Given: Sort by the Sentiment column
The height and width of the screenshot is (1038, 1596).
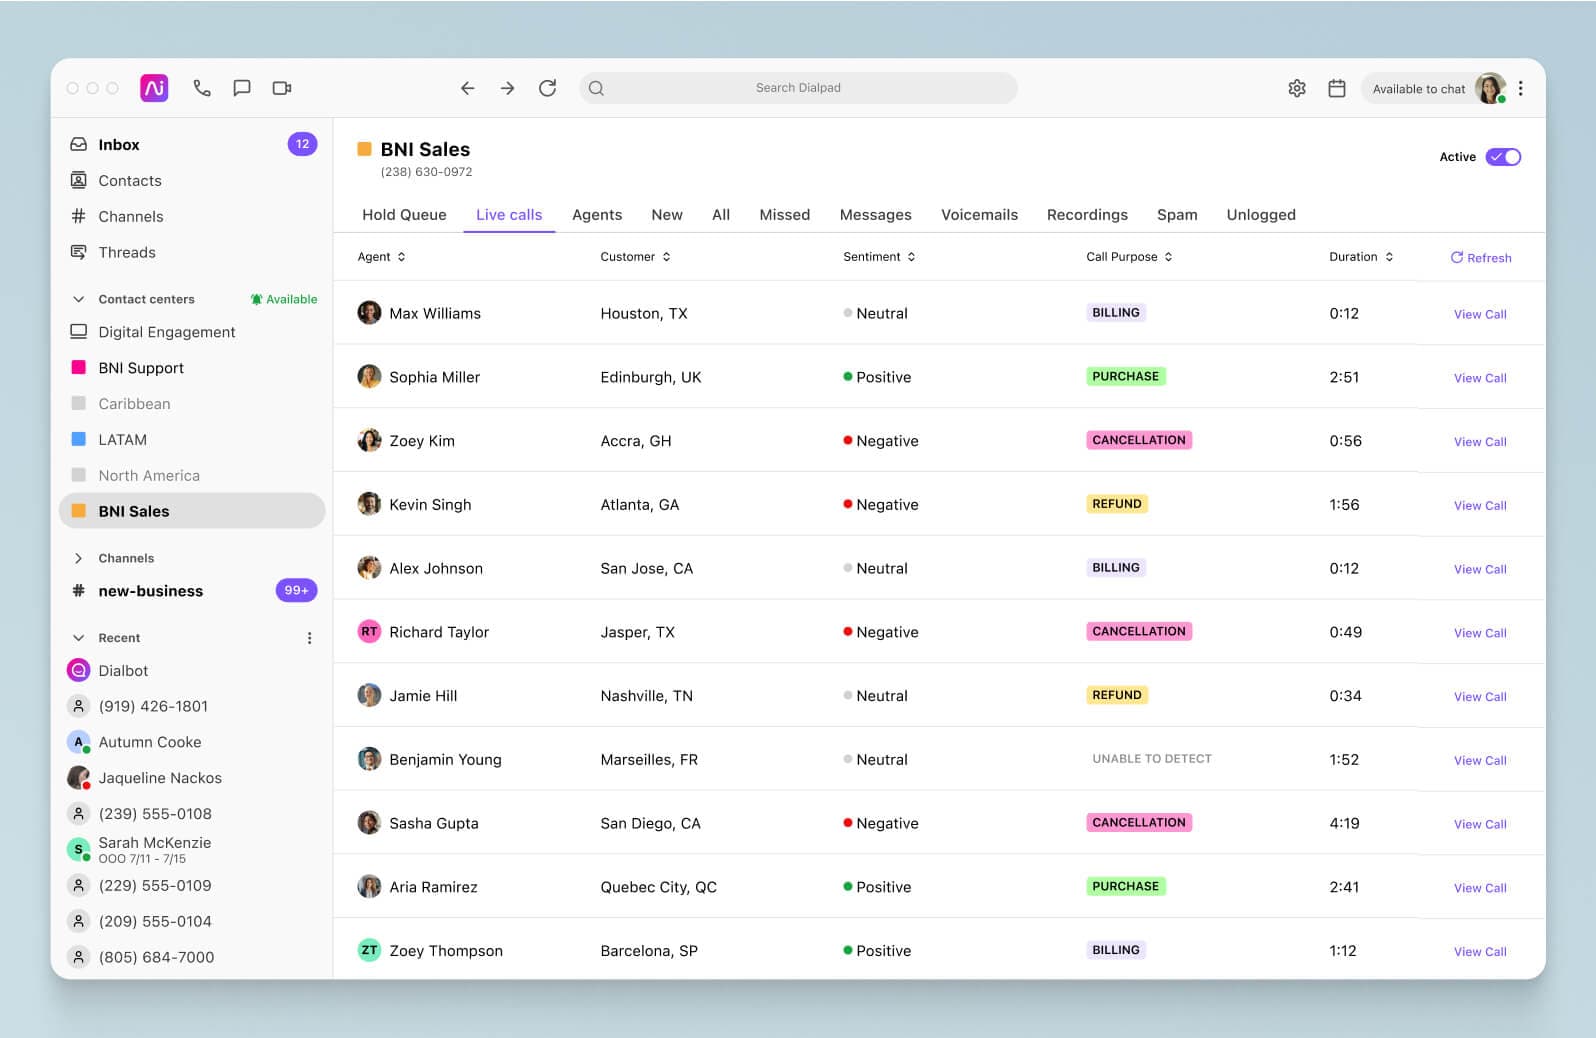Looking at the screenshot, I should tap(879, 257).
